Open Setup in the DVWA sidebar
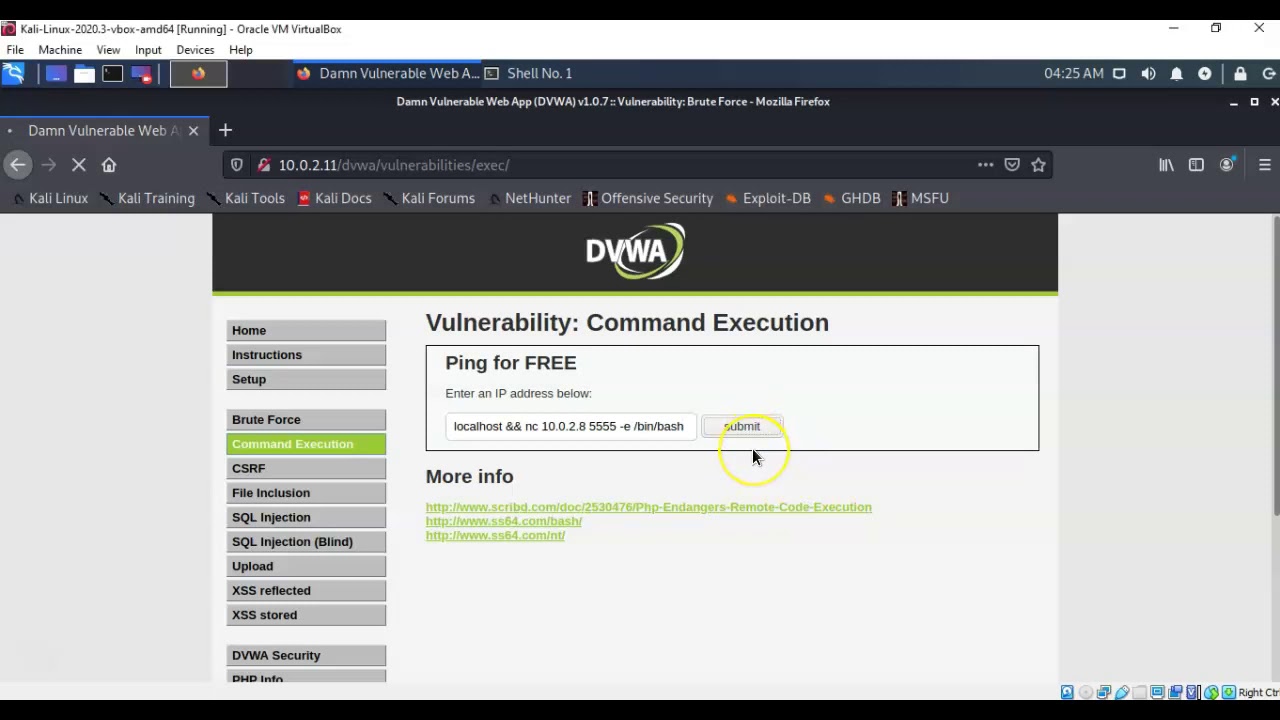The height and width of the screenshot is (720, 1280). [x=306, y=380]
